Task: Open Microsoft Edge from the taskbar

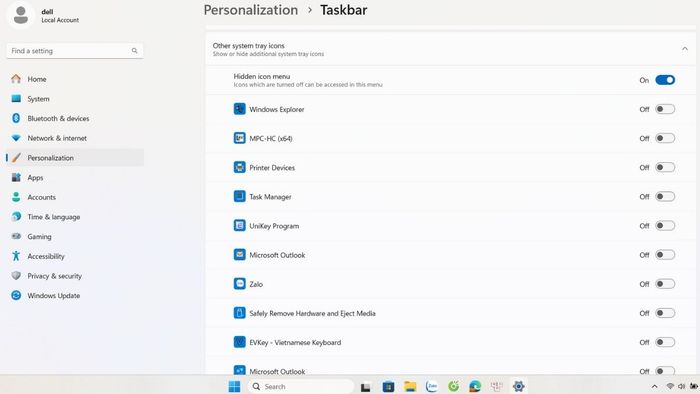Action: click(x=475, y=386)
